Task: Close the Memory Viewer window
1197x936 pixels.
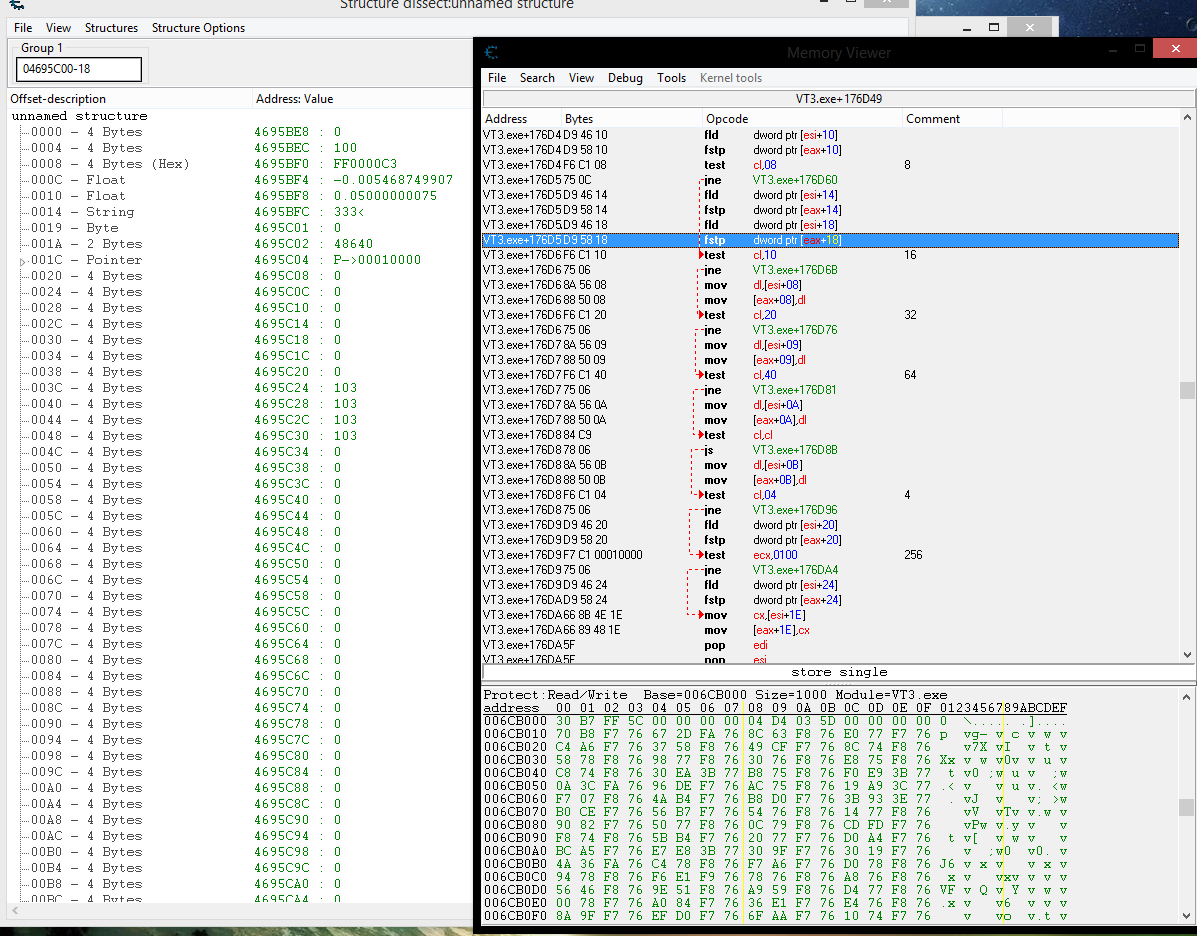Action: click(1173, 48)
